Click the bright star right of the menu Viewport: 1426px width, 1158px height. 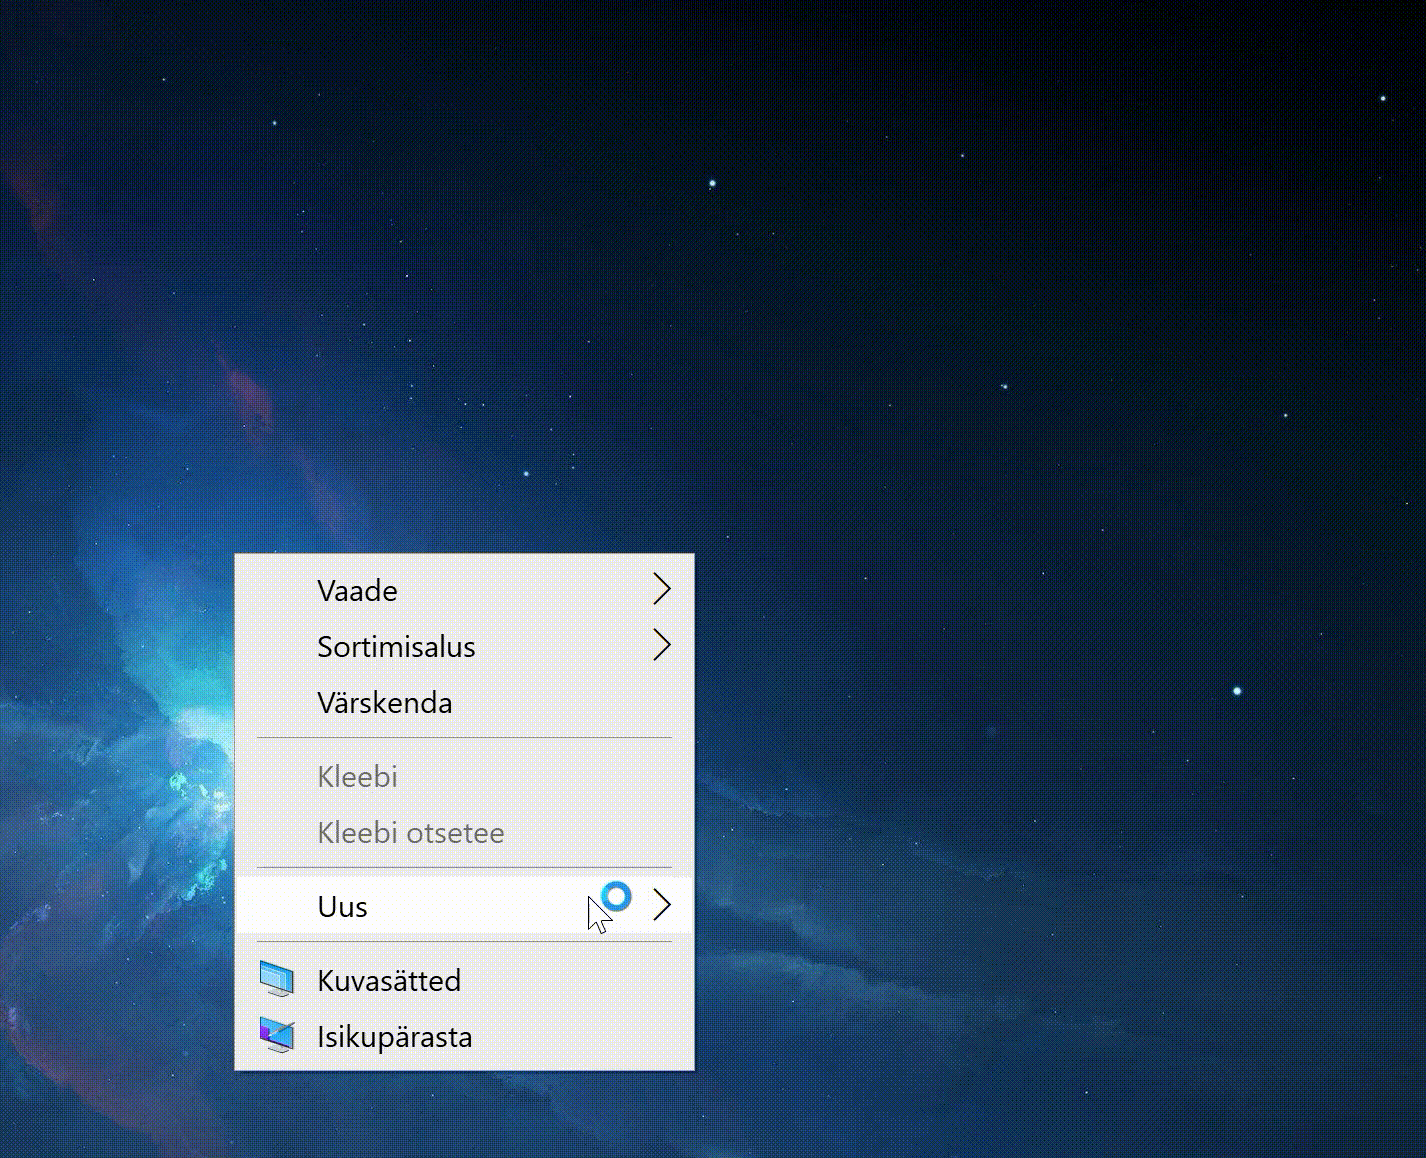click(1237, 691)
